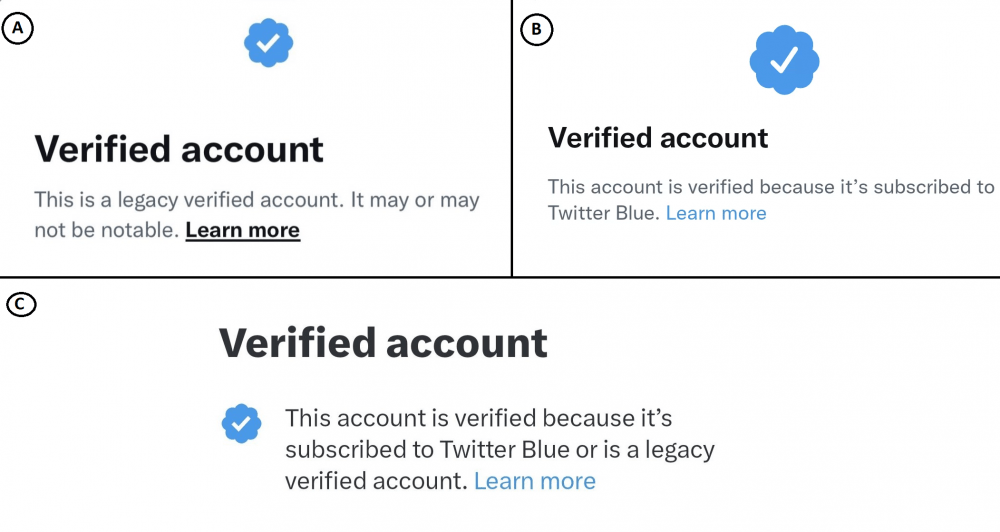Image resolution: width=1000 pixels, height=532 pixels.
Task: Click the vertical divider between panels A and B
Action: pyautogui.click(x=511, y=138)
